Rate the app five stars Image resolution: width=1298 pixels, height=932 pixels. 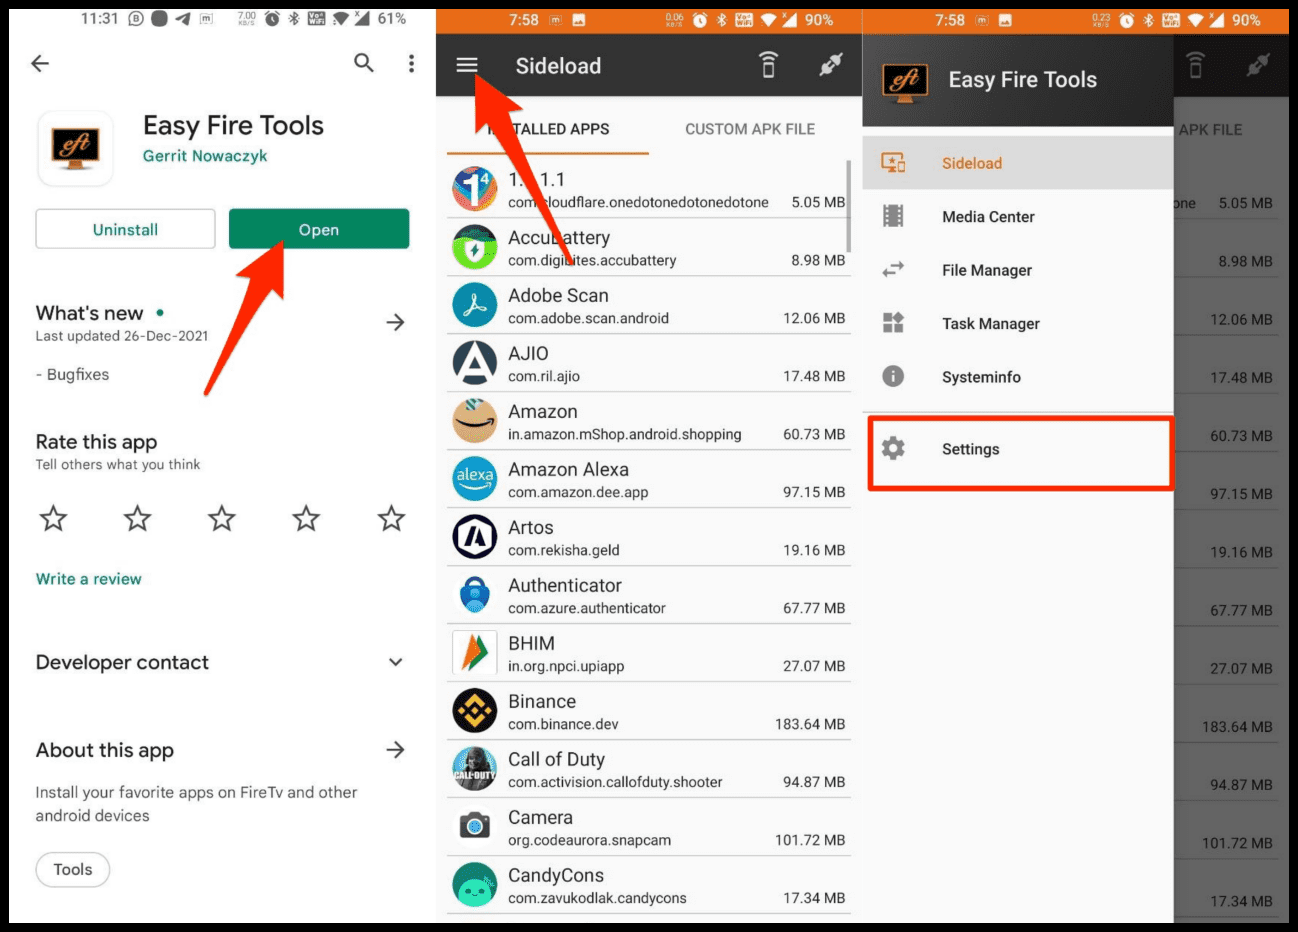(391, 518)
